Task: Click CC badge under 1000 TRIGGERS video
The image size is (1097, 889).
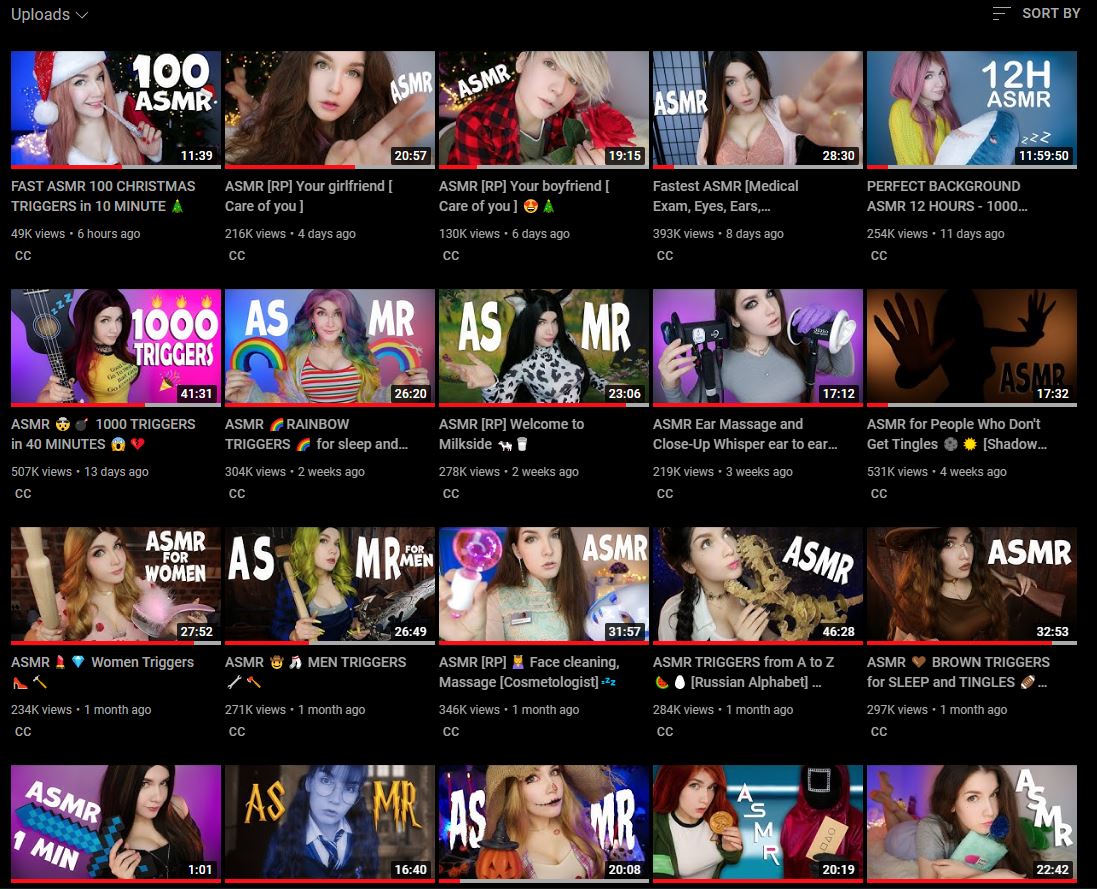Action: 23,493
